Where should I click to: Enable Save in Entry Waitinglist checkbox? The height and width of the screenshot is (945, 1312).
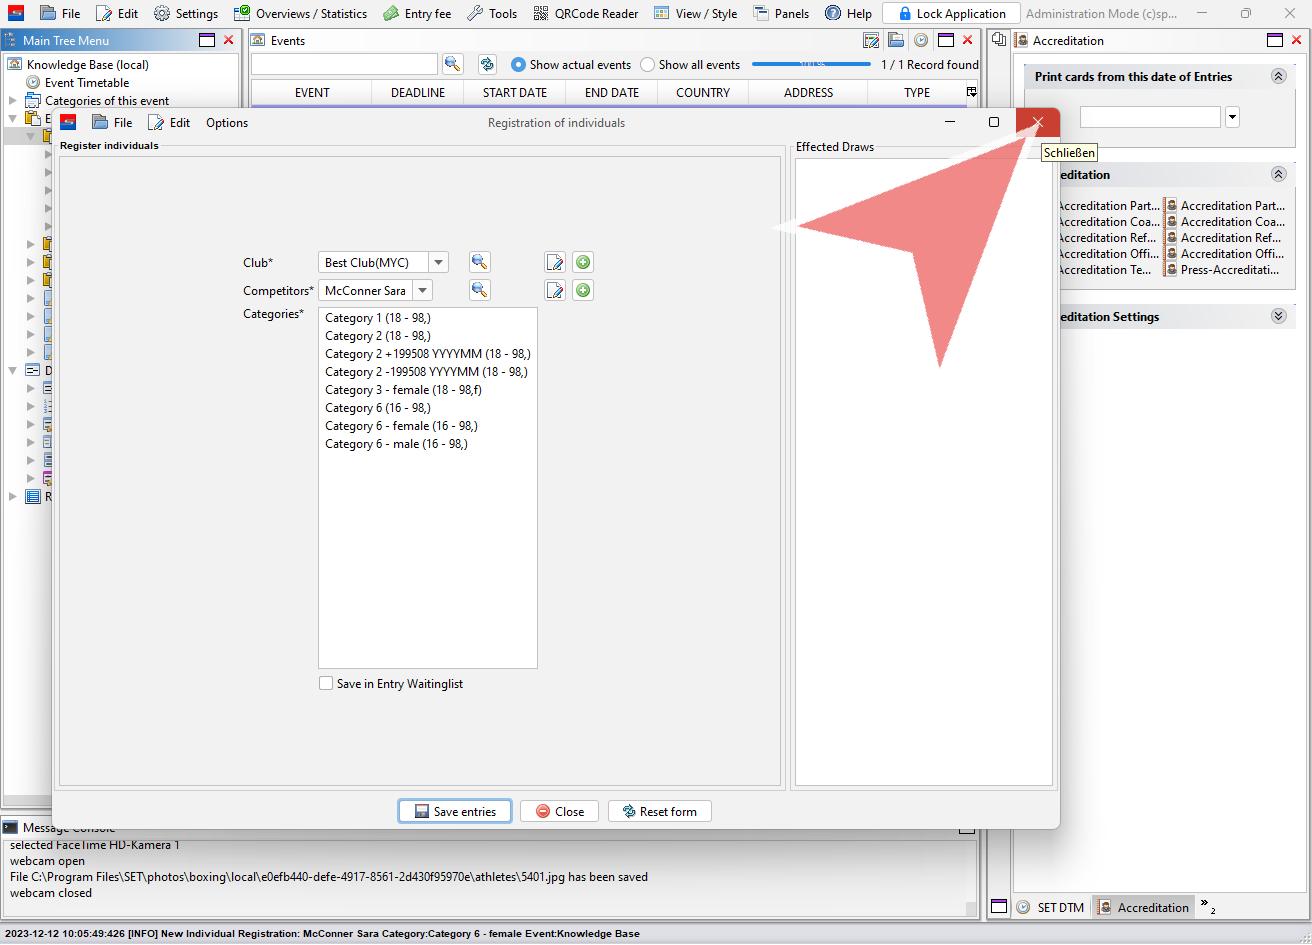pyautogui.click(x=326, y=684)
